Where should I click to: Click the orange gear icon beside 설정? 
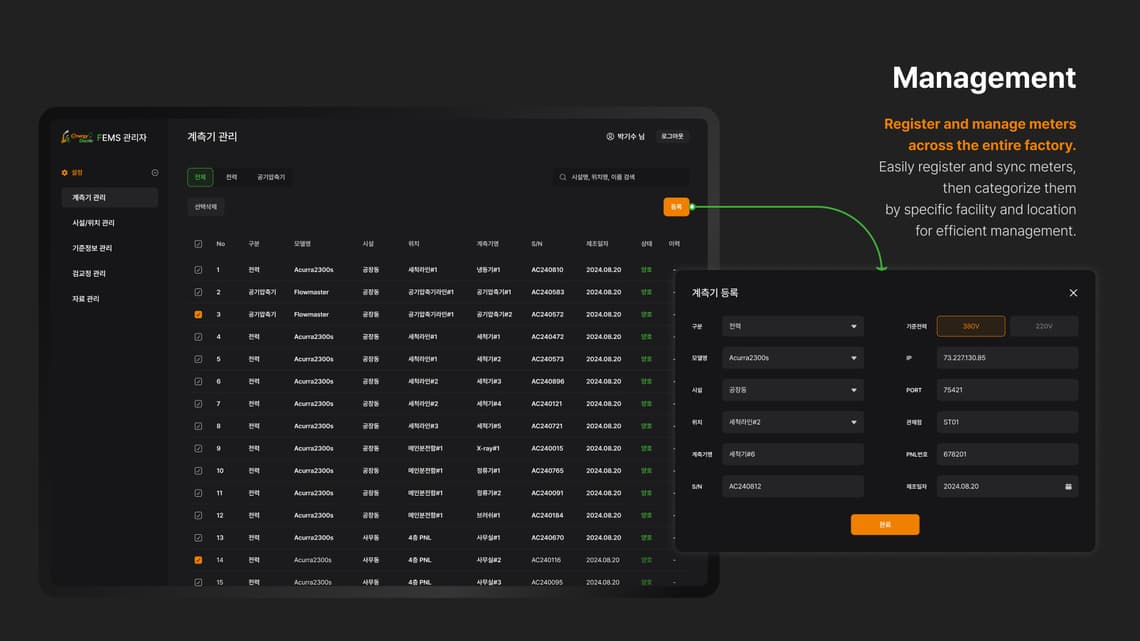65,173
